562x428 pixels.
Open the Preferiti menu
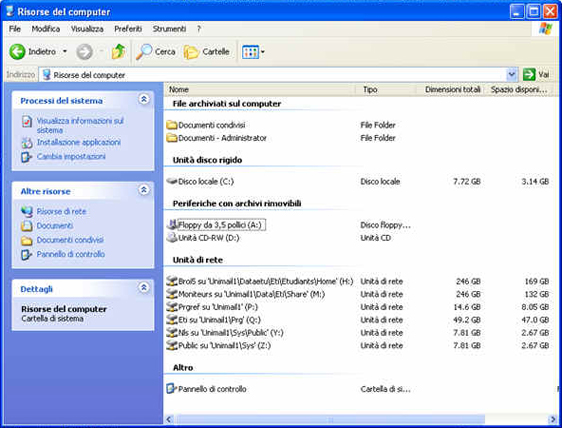pyautogui.click(x=128, y=29)
